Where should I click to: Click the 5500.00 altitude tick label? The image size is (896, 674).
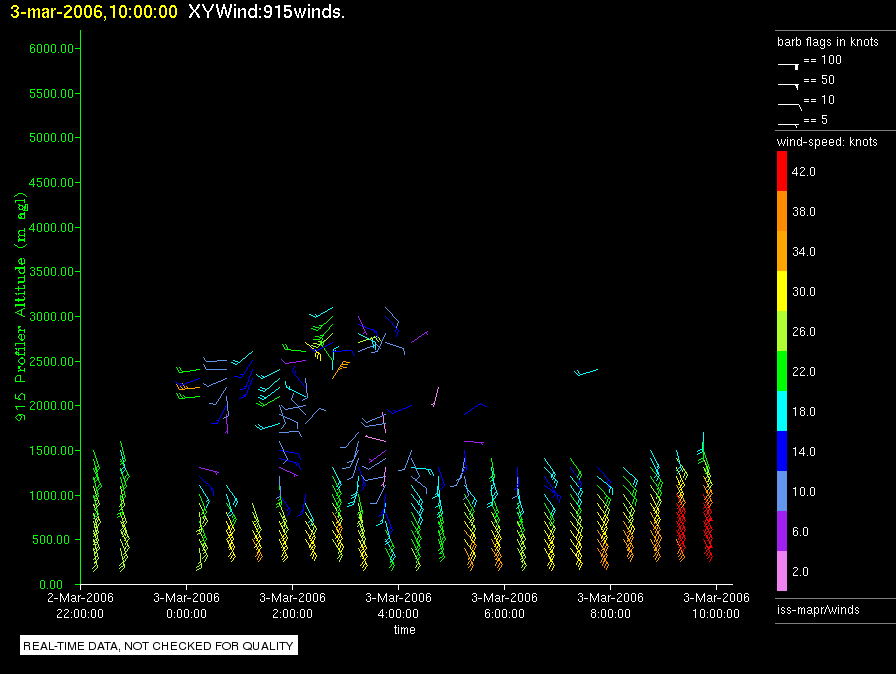coord(51,93)
